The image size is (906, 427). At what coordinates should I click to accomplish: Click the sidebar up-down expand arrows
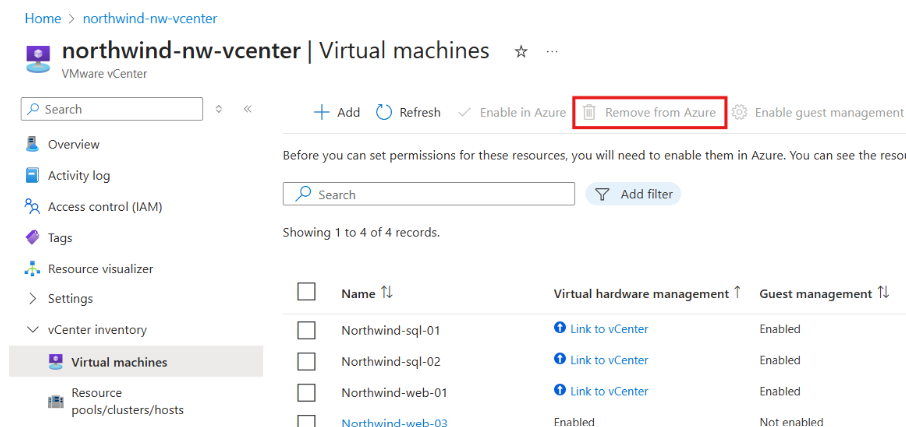coord(219,109)
